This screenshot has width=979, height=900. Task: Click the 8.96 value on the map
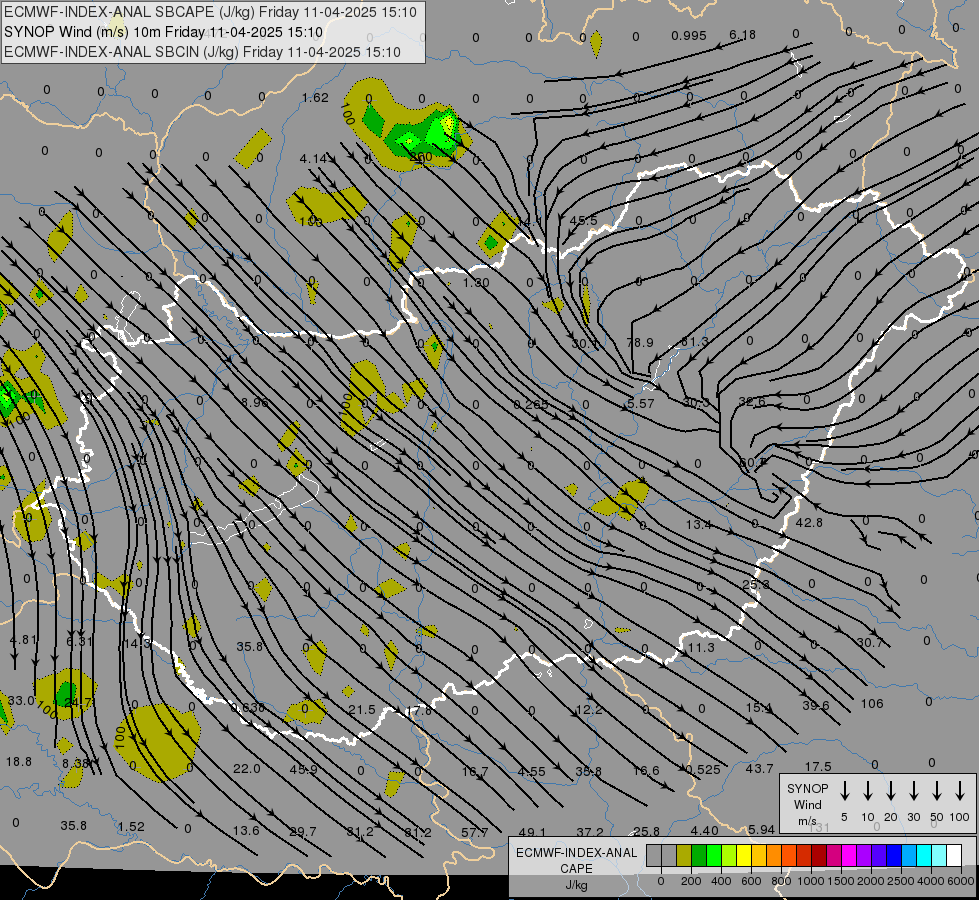[255, 402]
